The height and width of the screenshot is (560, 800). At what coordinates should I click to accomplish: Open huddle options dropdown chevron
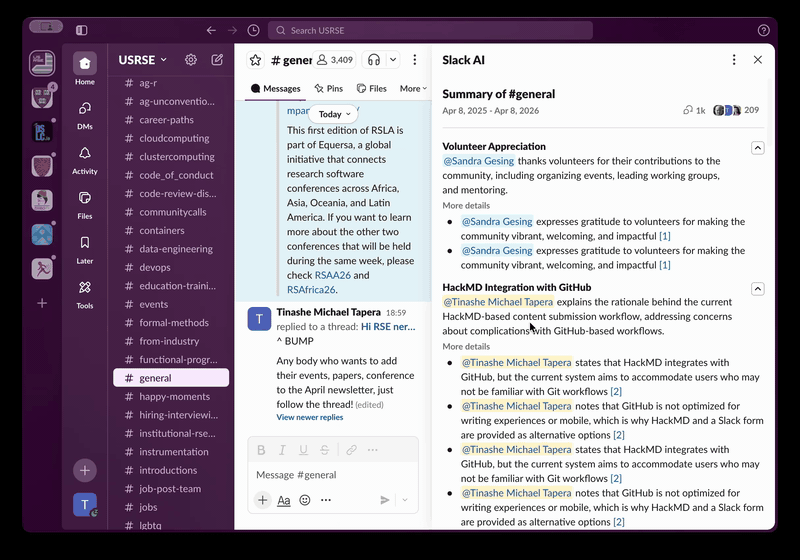(393, 60)
